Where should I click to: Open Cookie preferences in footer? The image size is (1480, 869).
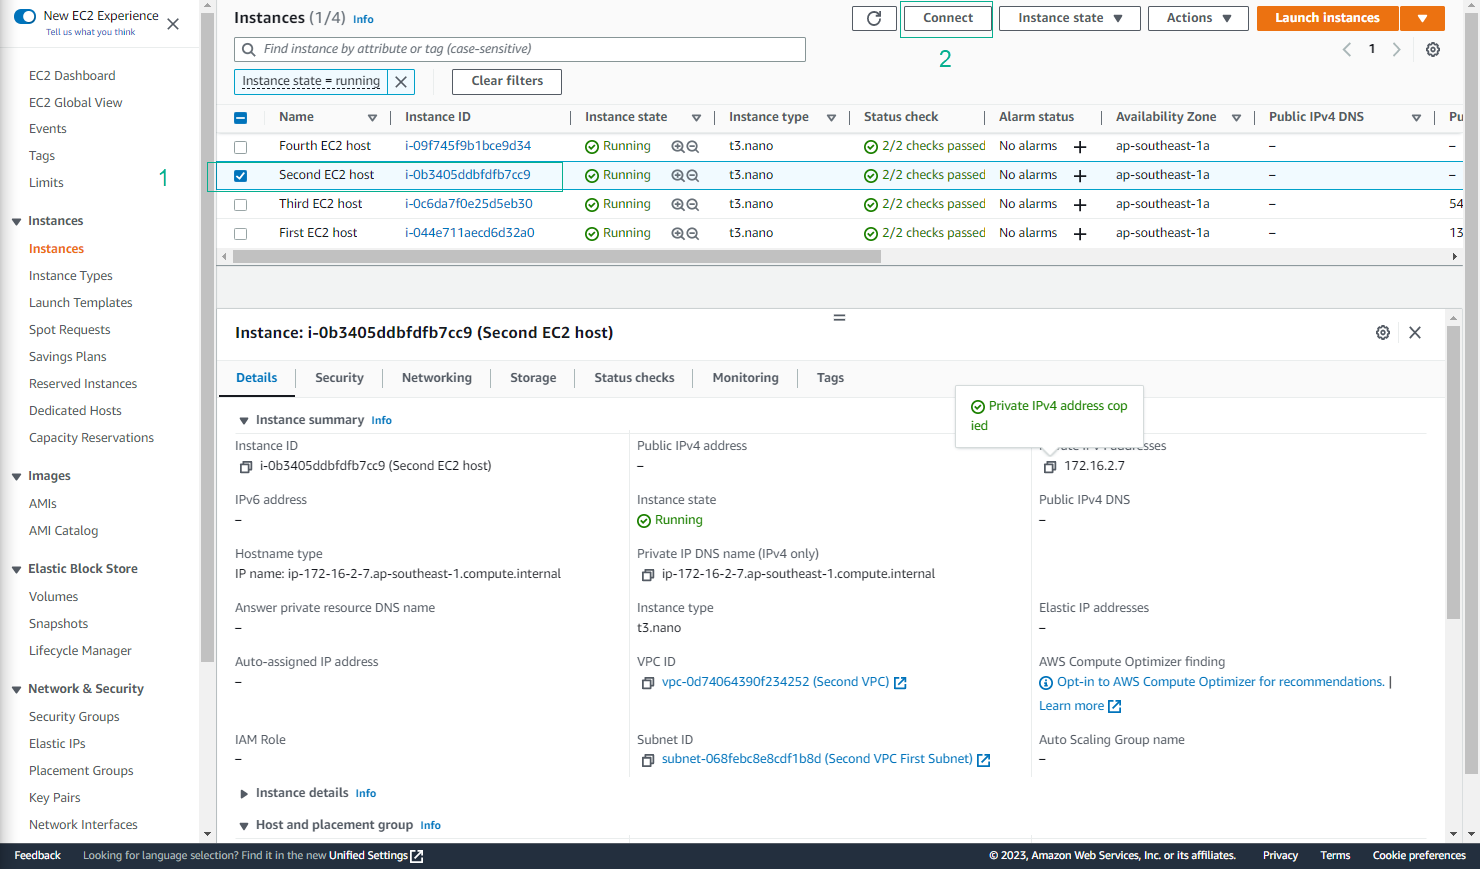coord(1419,856)
